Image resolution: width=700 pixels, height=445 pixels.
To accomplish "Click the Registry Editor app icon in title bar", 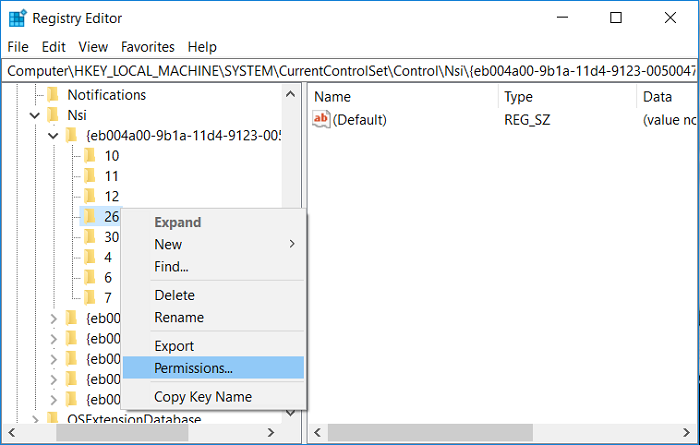I will click(x=17, y=18).
